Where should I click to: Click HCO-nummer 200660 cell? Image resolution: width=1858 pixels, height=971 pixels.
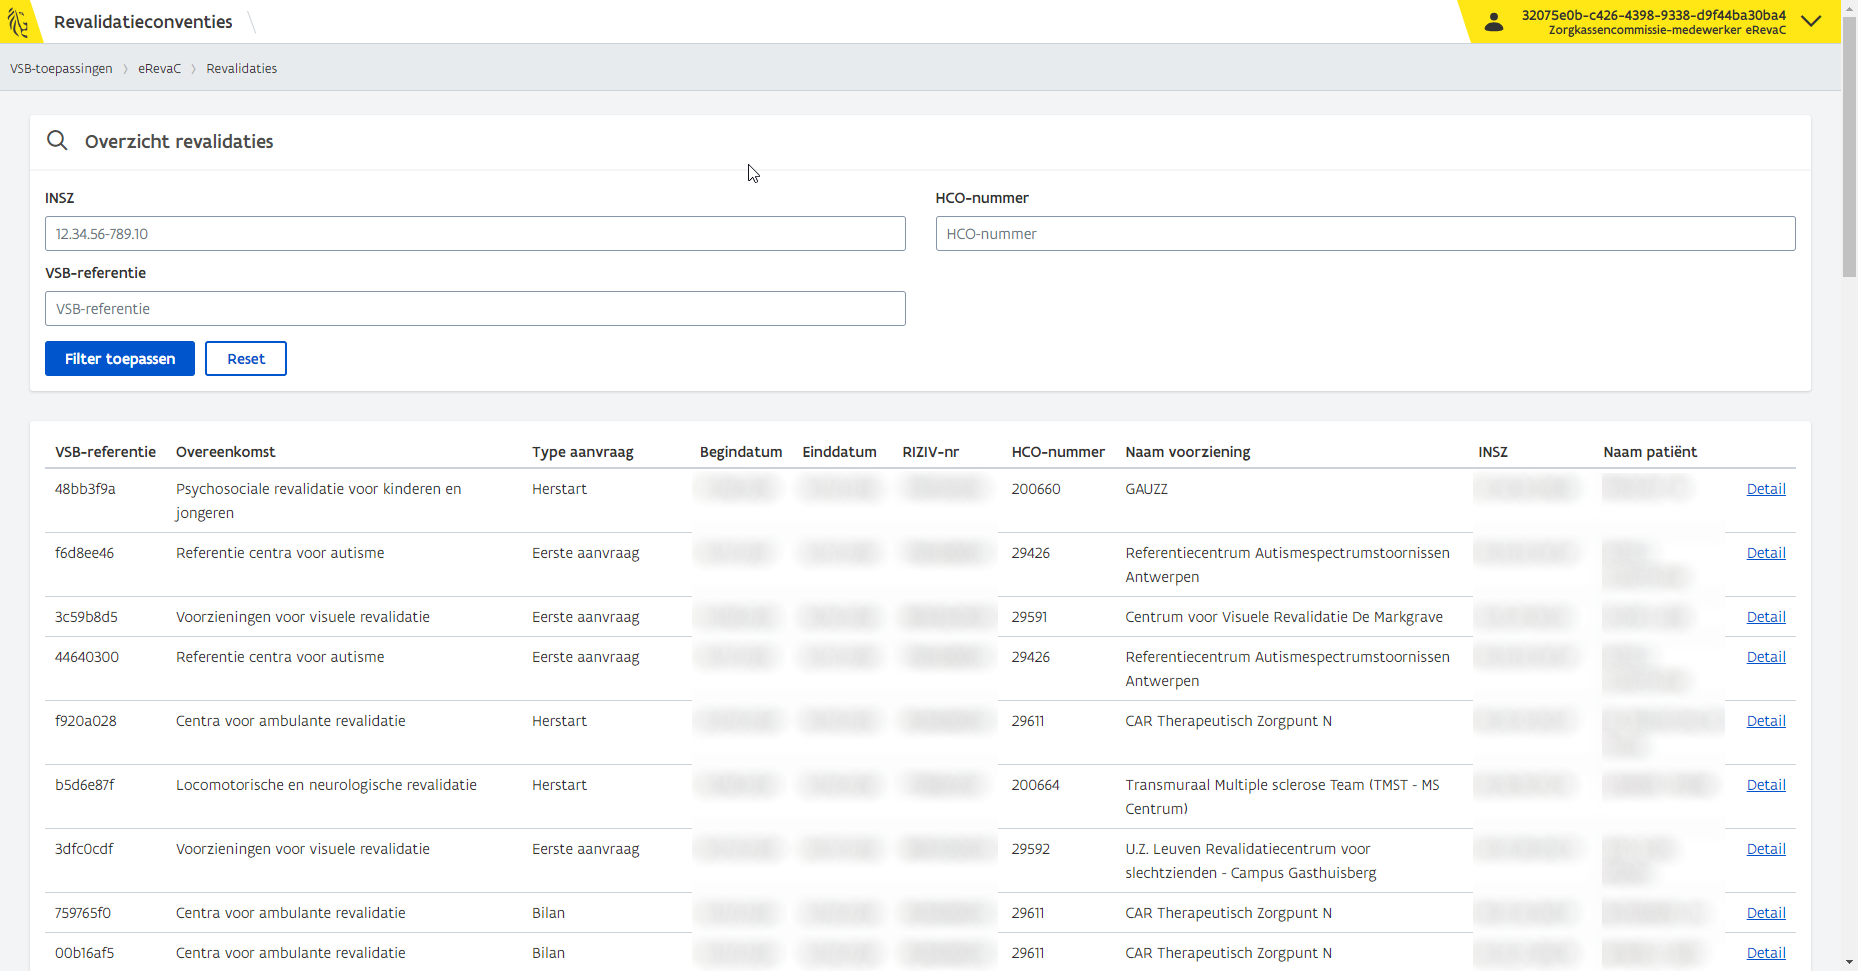1036,489
